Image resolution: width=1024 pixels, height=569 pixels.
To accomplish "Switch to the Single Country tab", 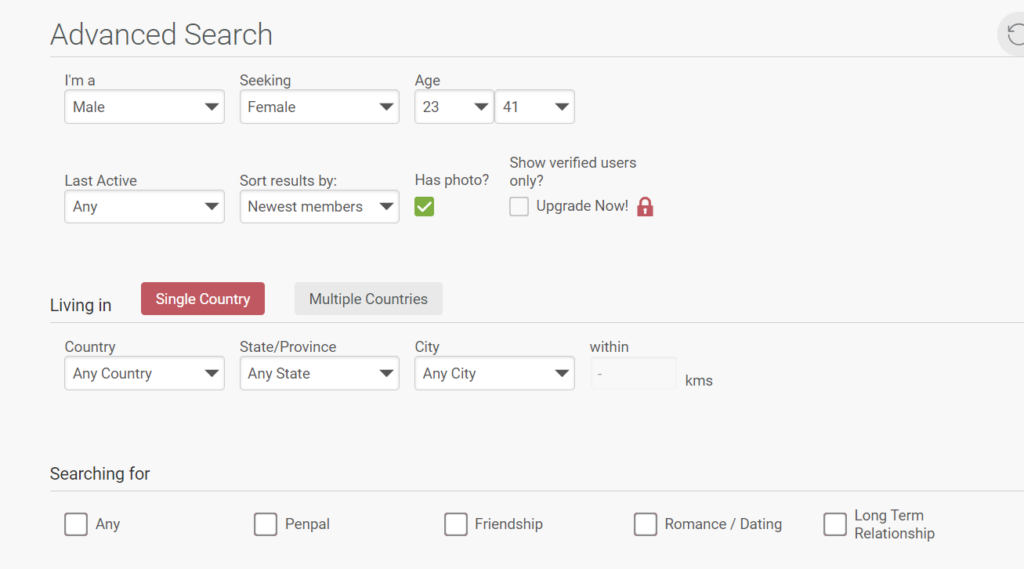I will coord(203,299).
